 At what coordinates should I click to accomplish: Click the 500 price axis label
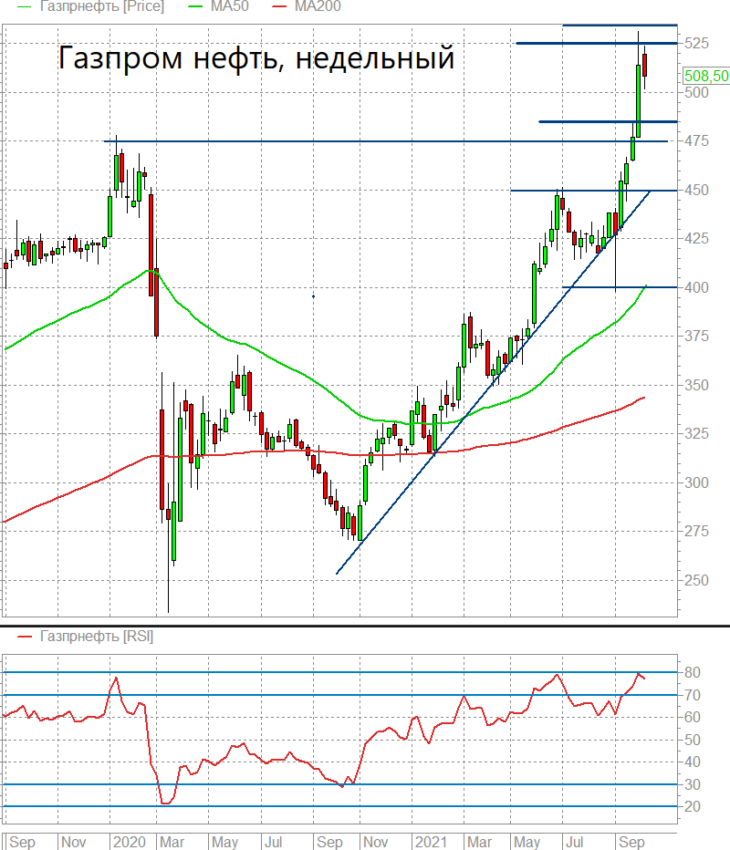(x=696, y=92)
